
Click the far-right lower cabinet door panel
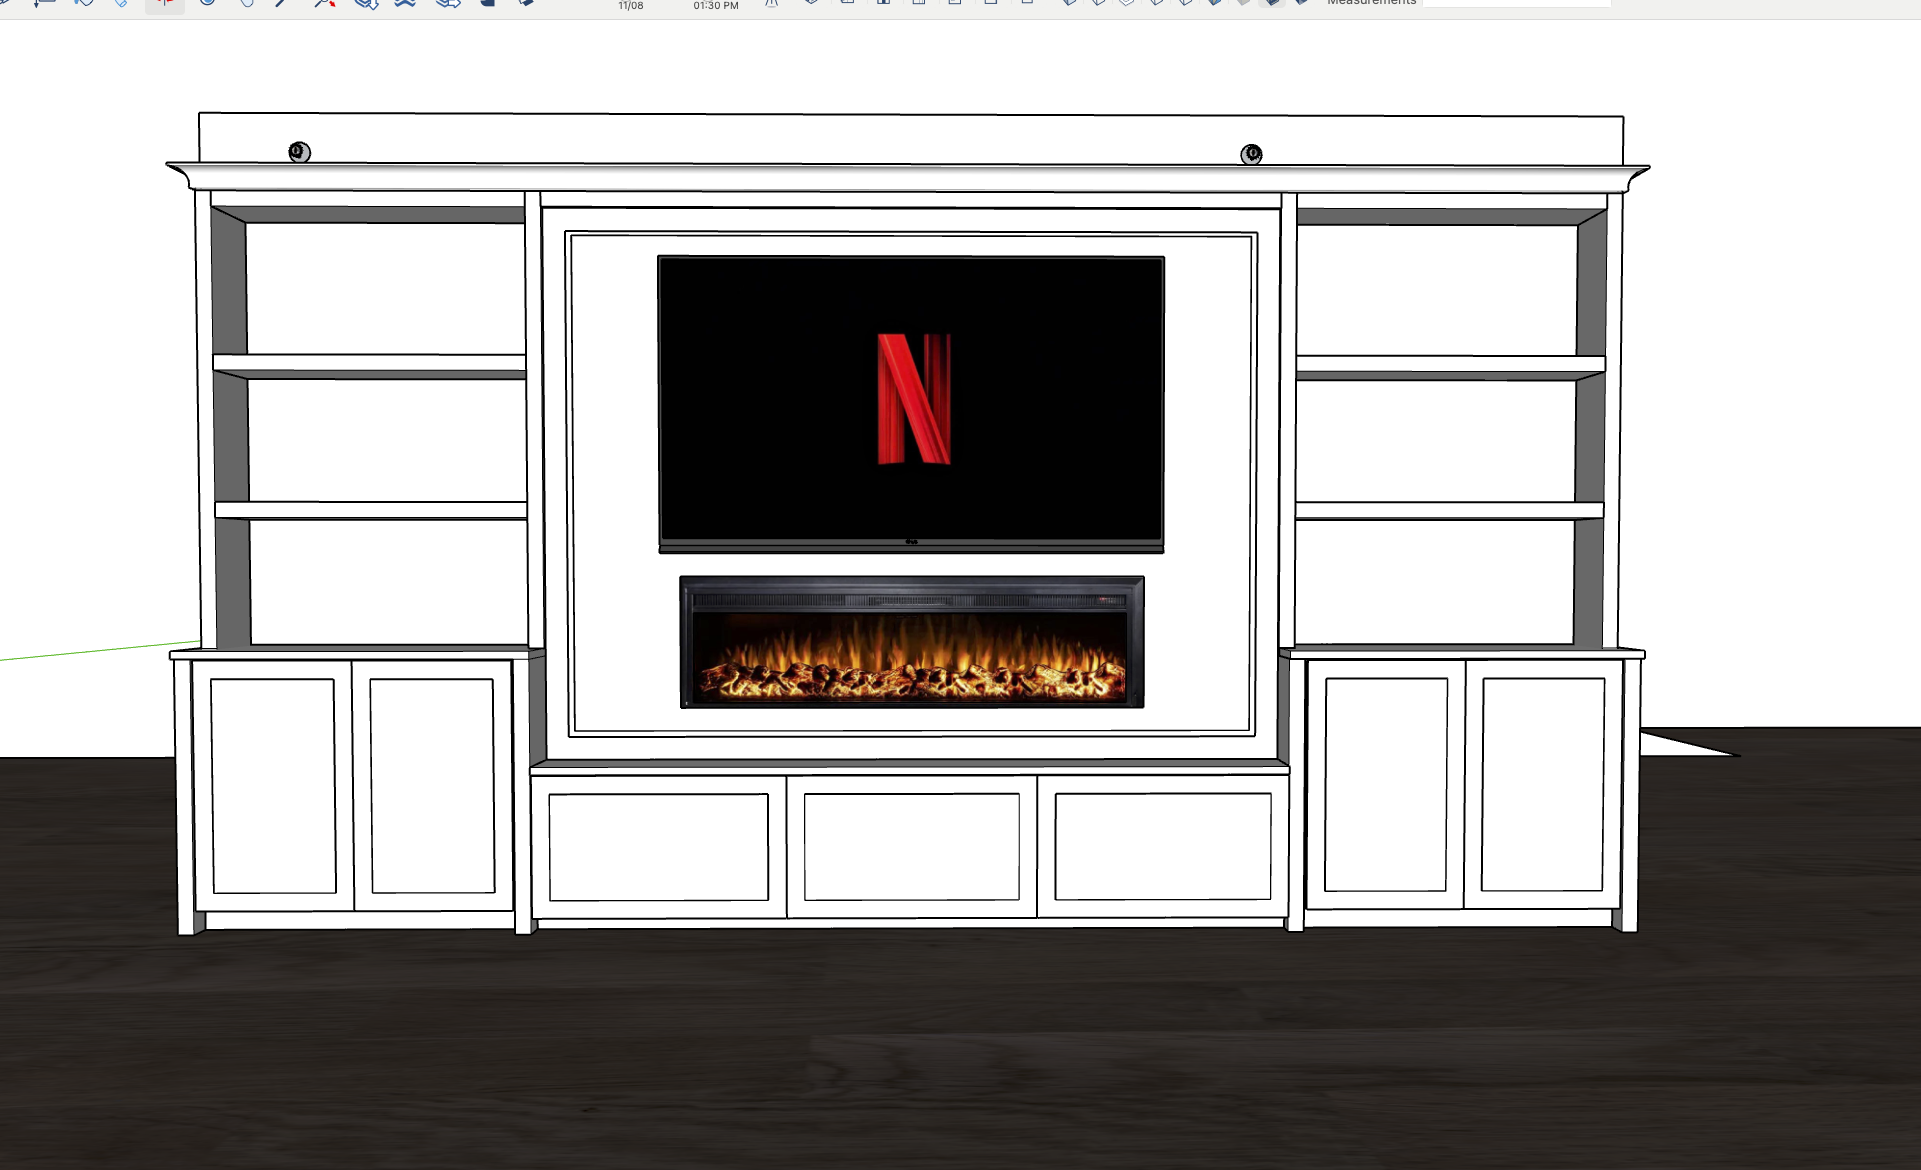[x=1541, y=784]
